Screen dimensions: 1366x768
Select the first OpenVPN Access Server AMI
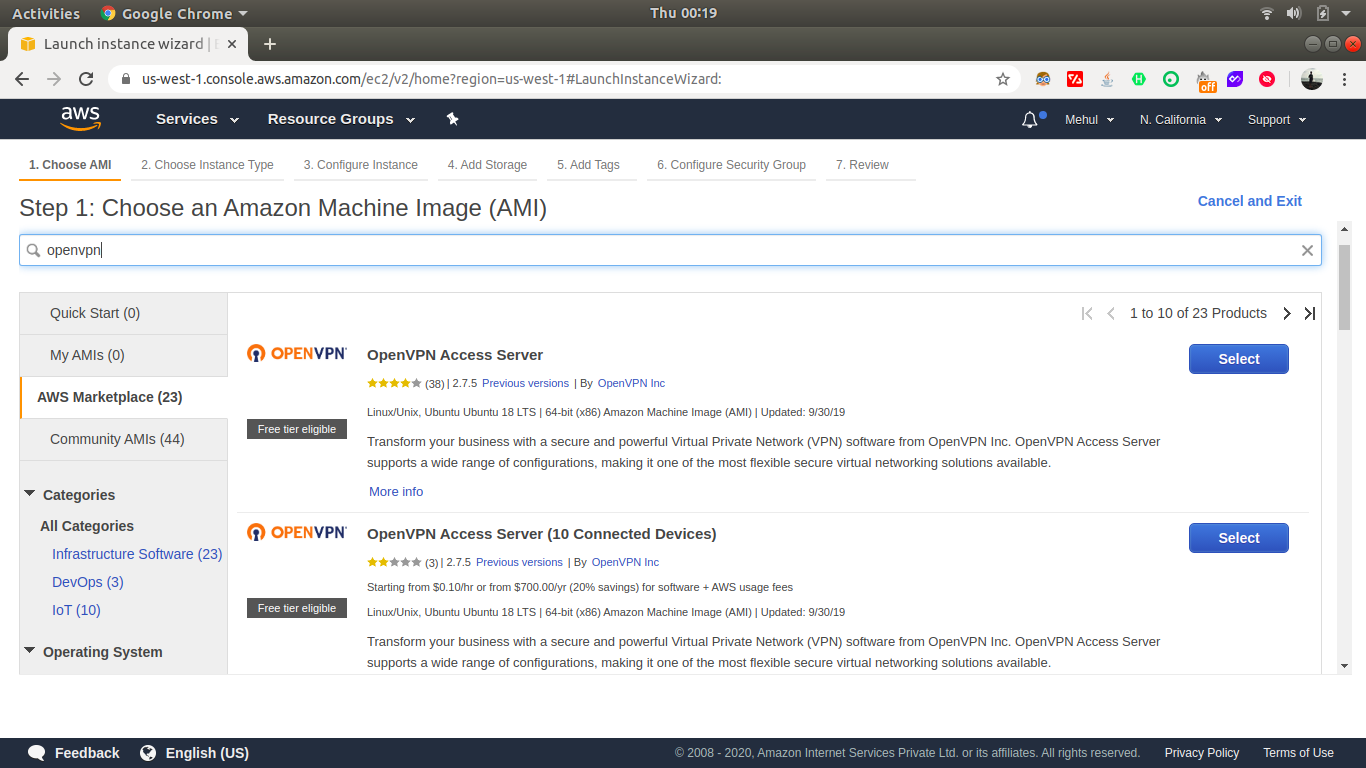(x=1238, y=359)
